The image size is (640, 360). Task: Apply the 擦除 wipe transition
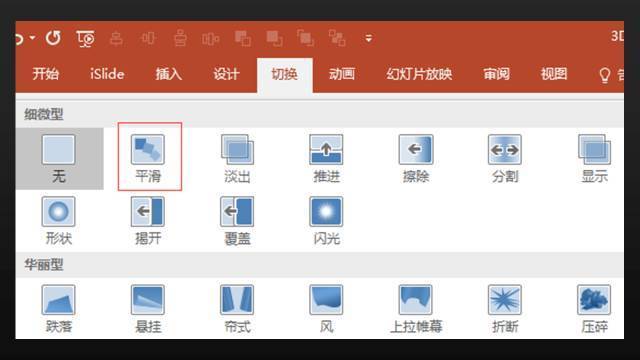coord(416,159)
